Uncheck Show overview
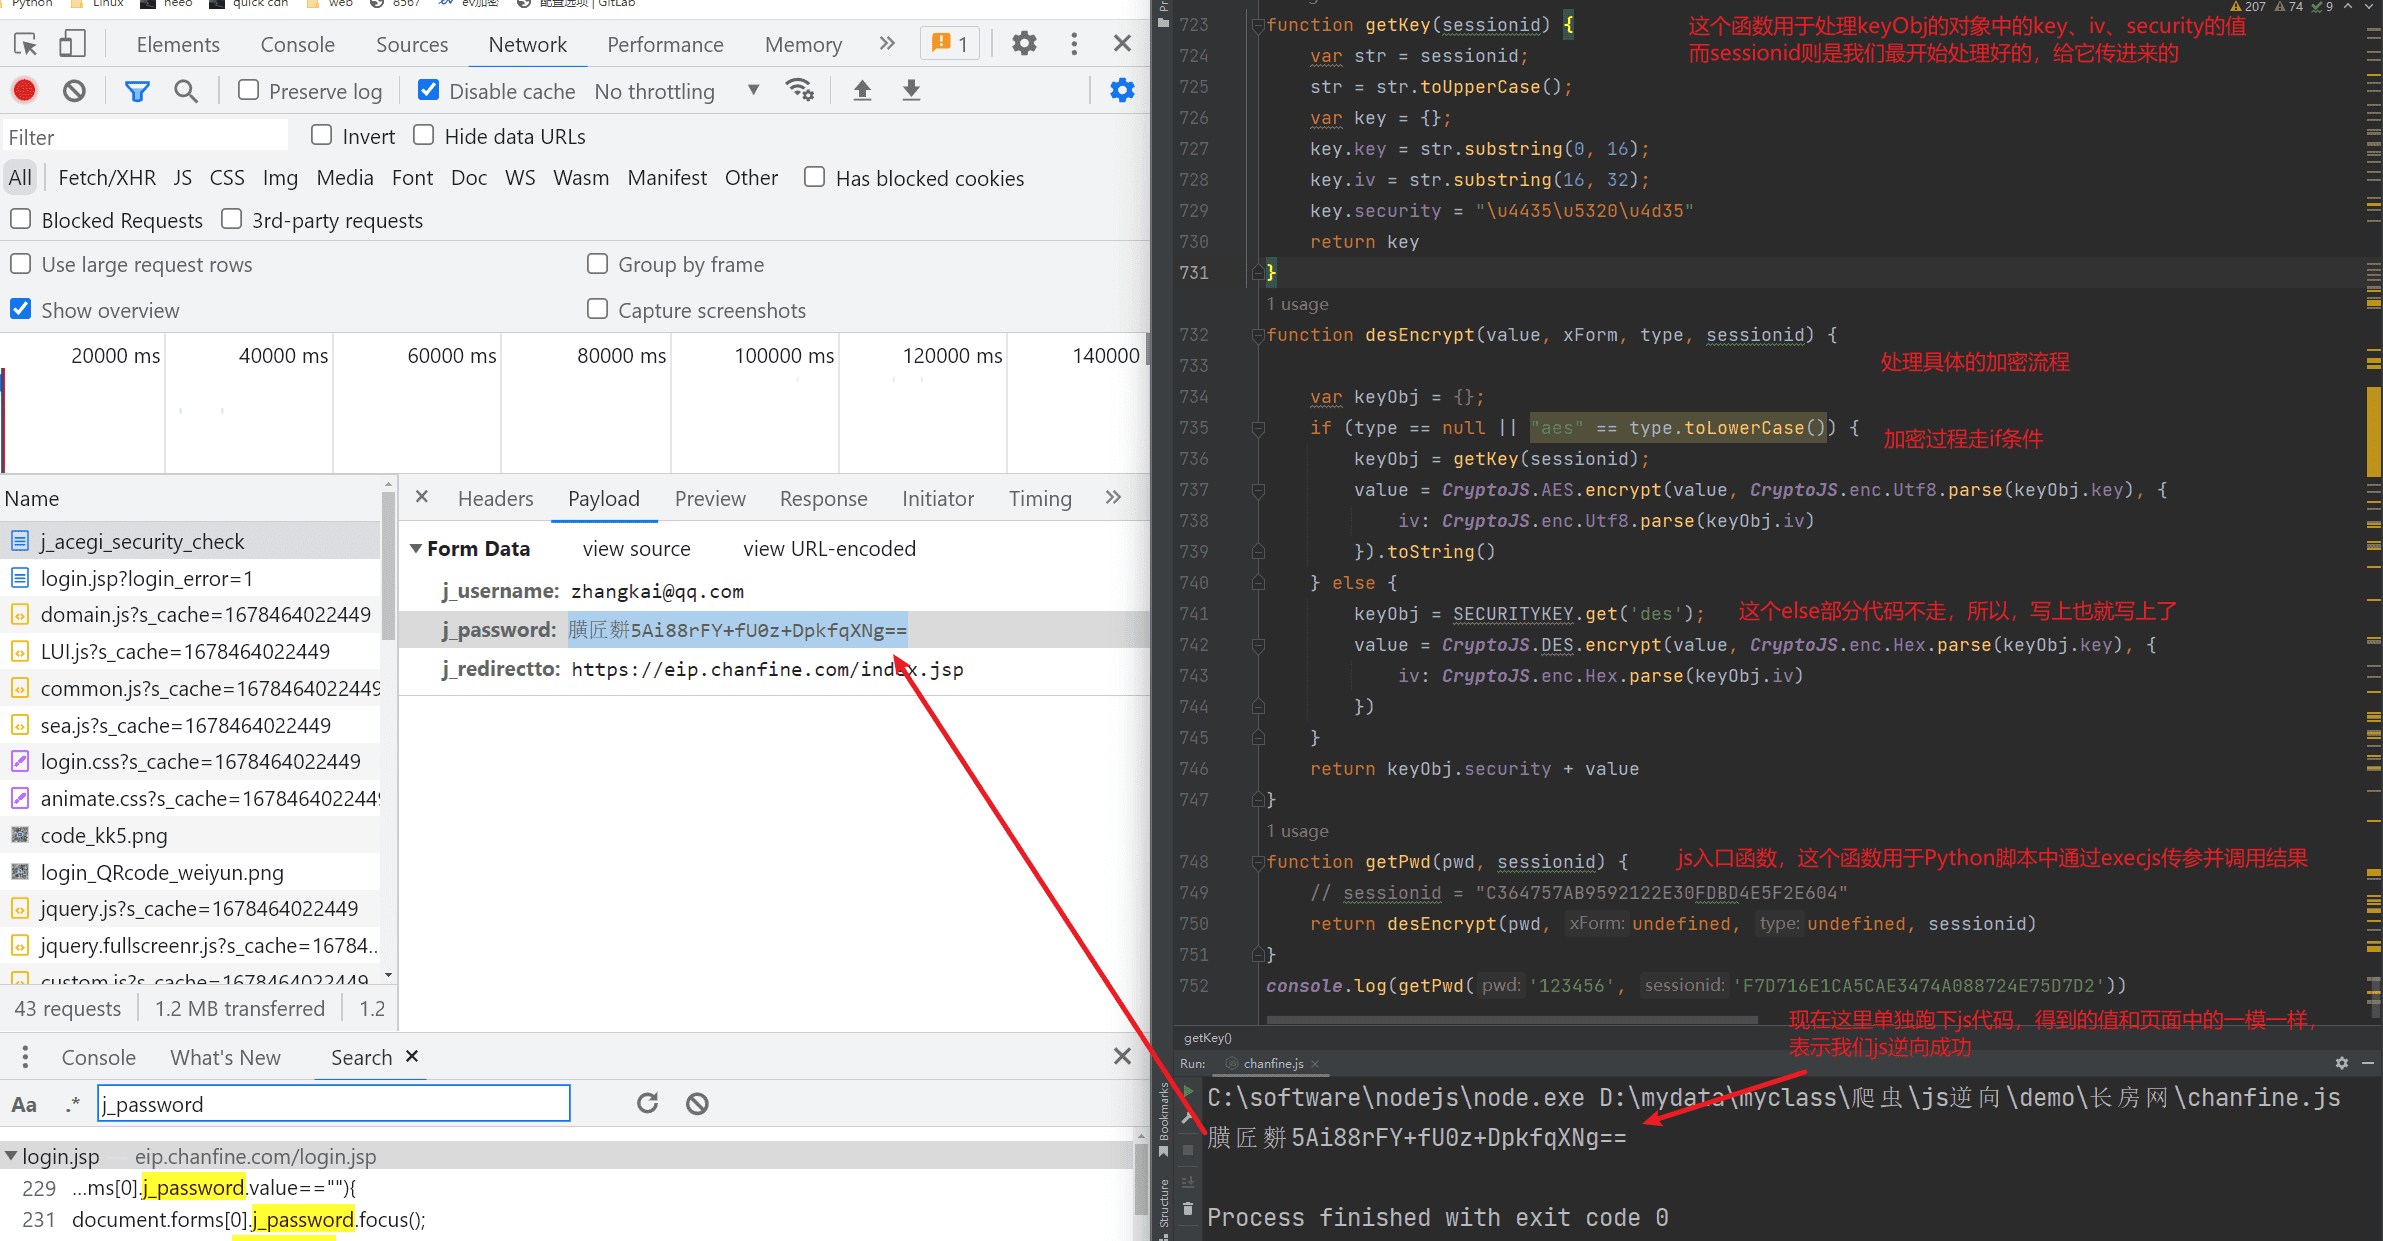2383x1241 pixels. (x=20, y=309)
